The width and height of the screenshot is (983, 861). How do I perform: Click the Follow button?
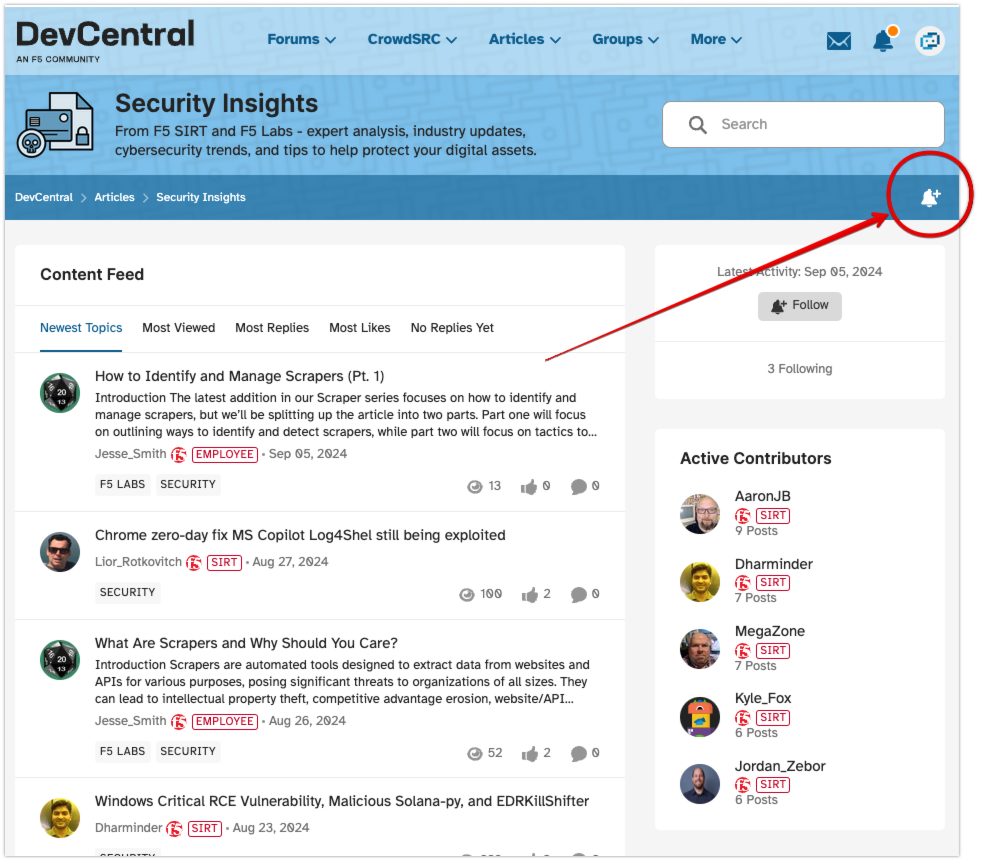coord(799,306)
